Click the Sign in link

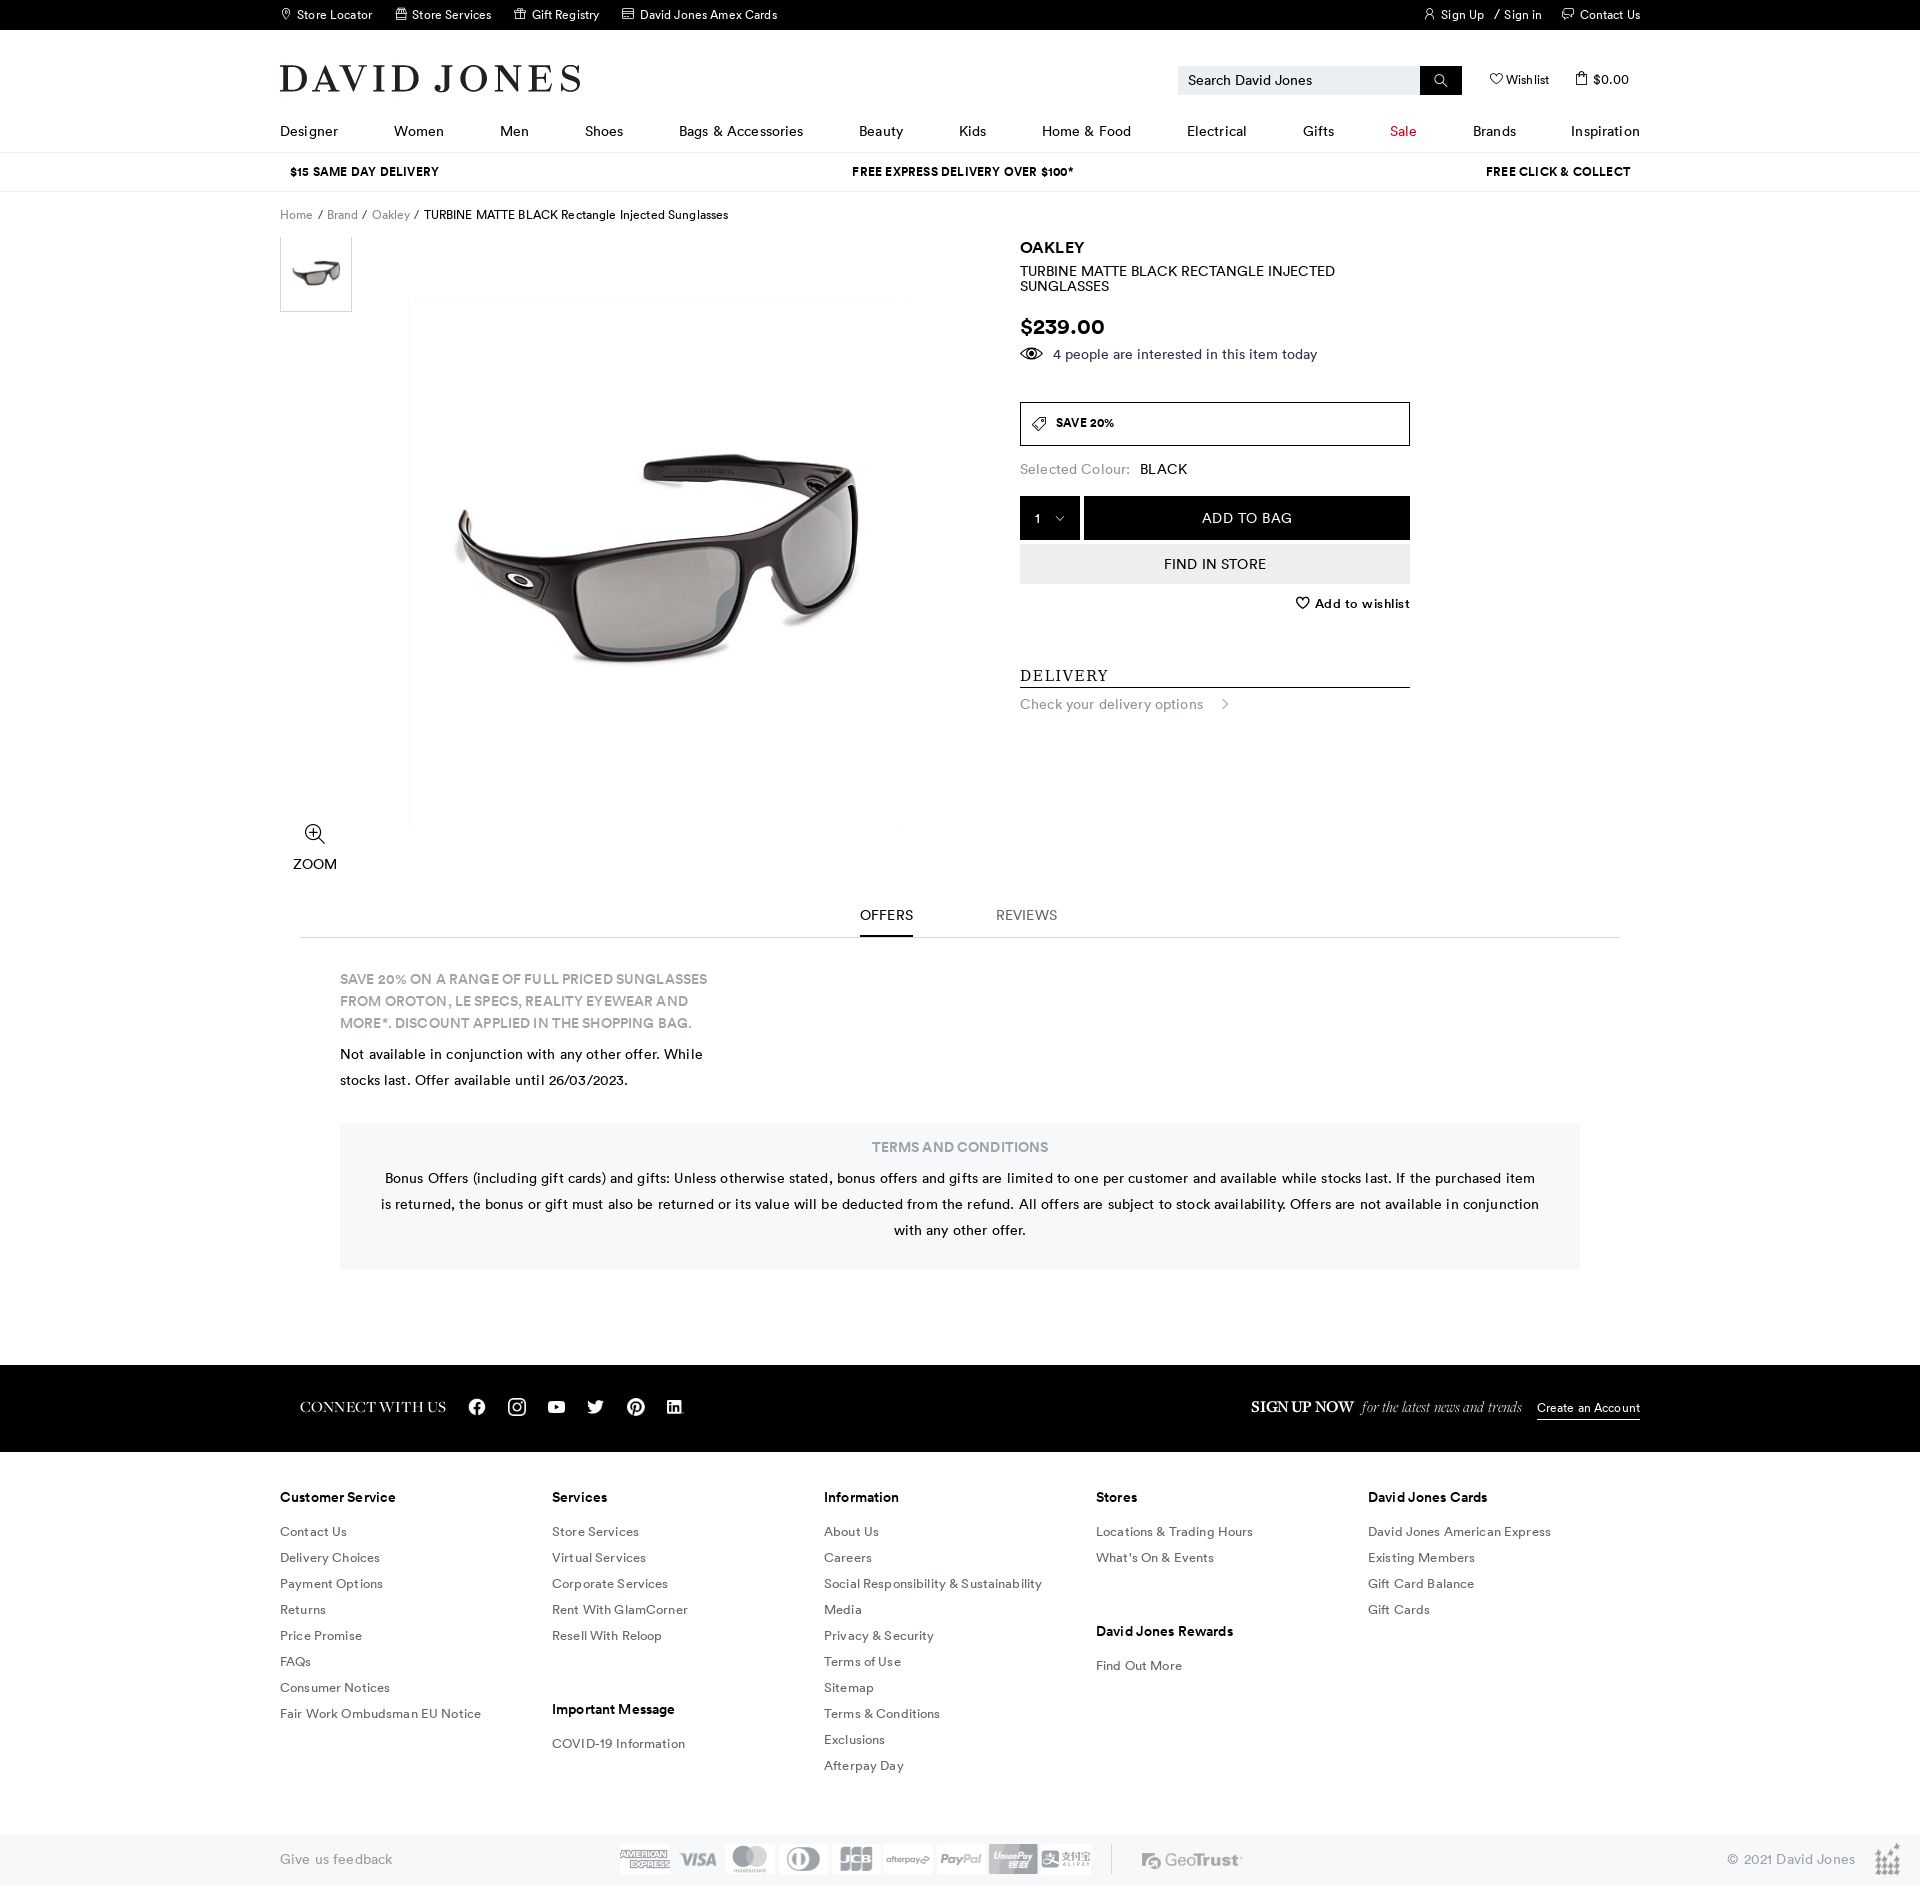pos(1522,15)
